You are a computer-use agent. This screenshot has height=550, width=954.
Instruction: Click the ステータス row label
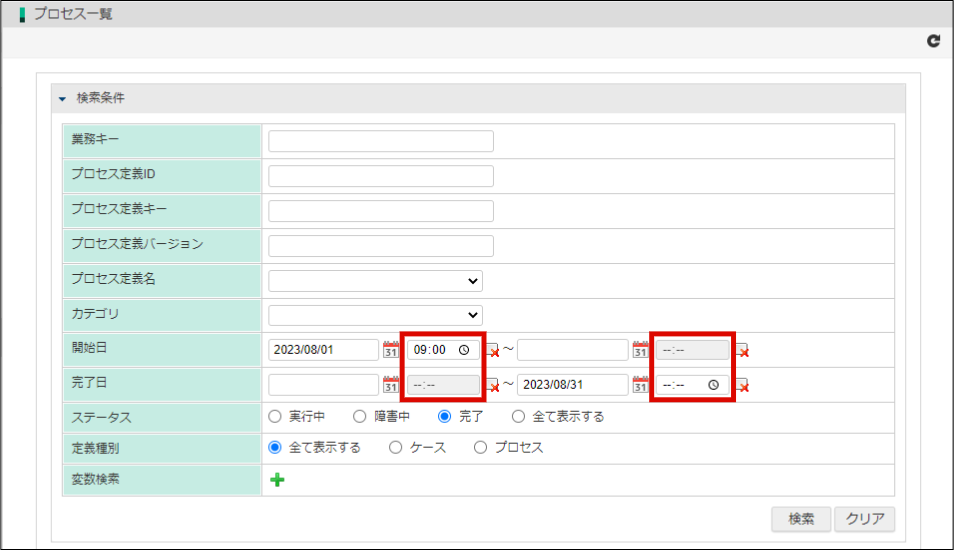[x=102, y=417]
